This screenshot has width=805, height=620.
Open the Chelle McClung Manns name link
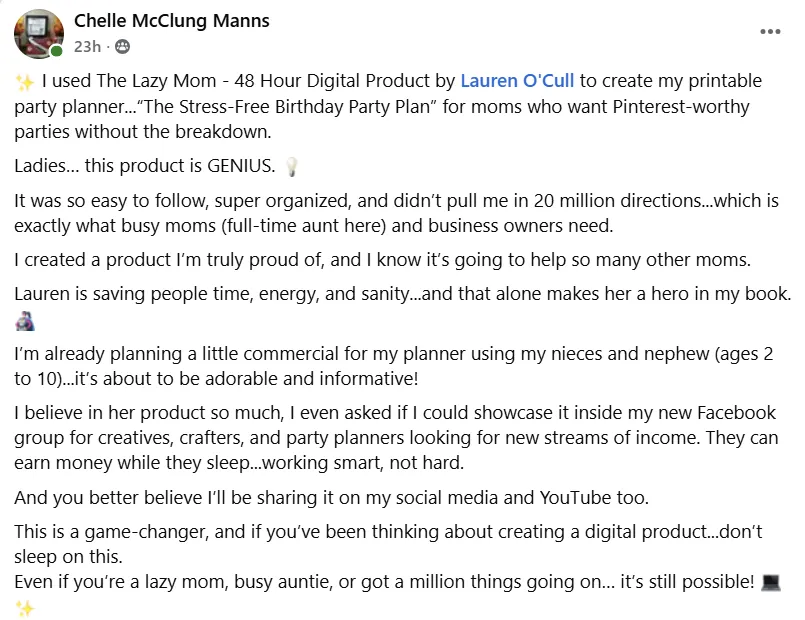click(171, 21)
